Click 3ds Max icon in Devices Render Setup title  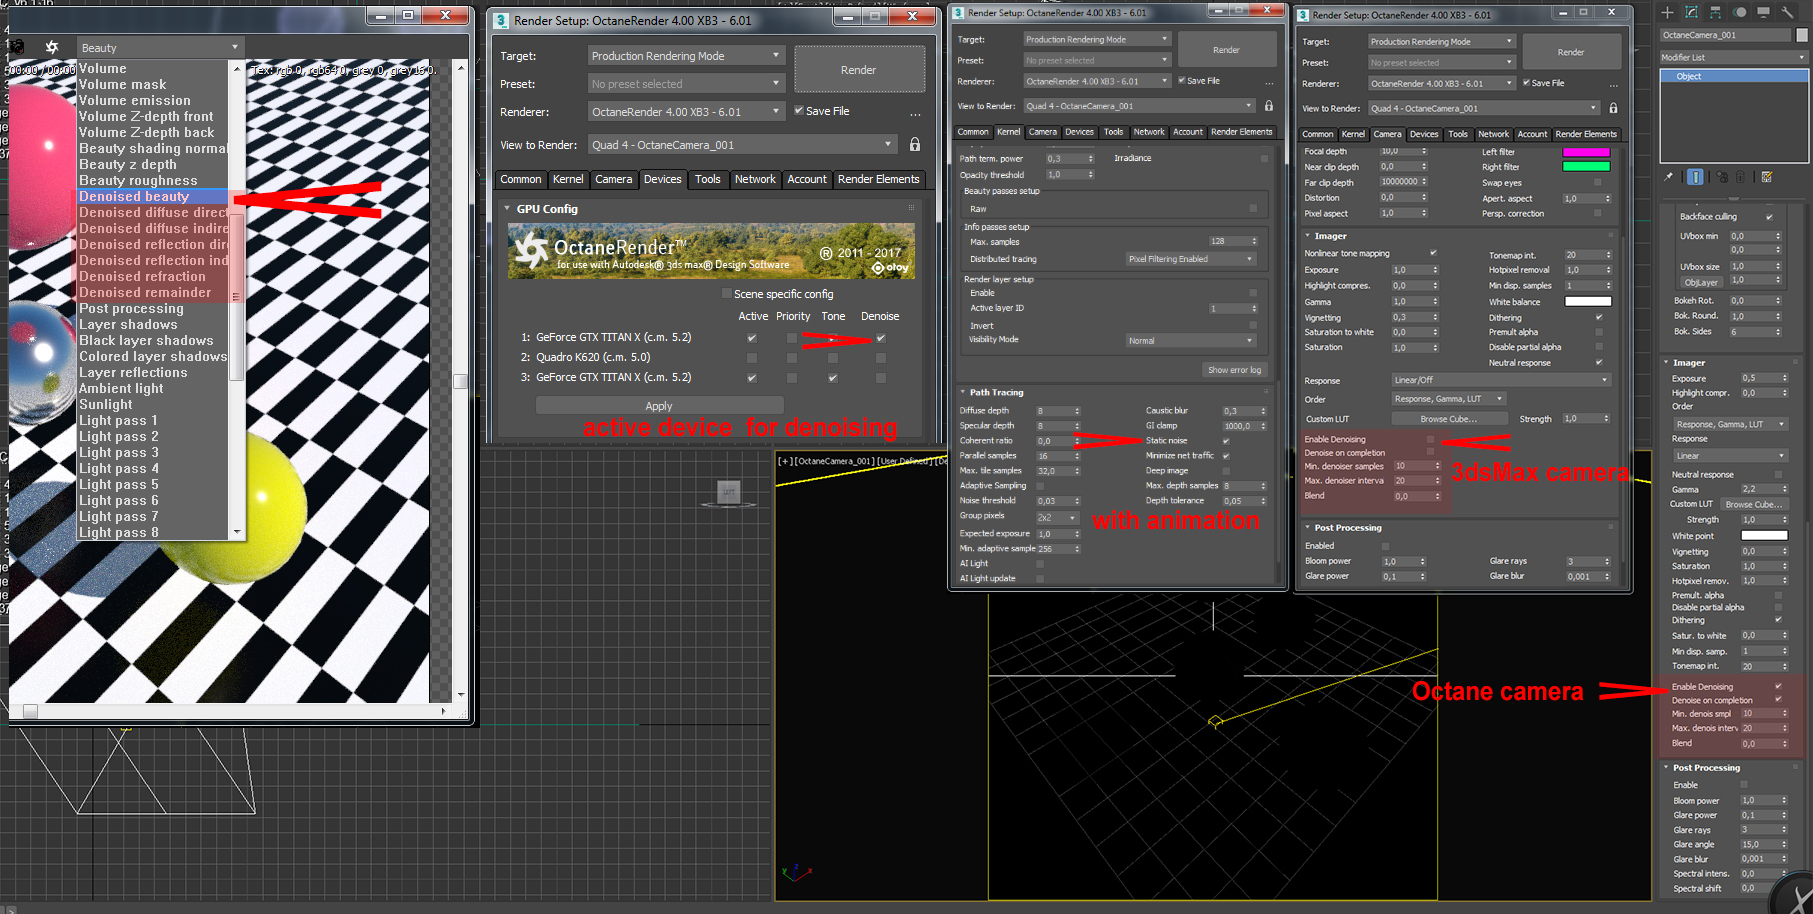click(x=501, y=20)
